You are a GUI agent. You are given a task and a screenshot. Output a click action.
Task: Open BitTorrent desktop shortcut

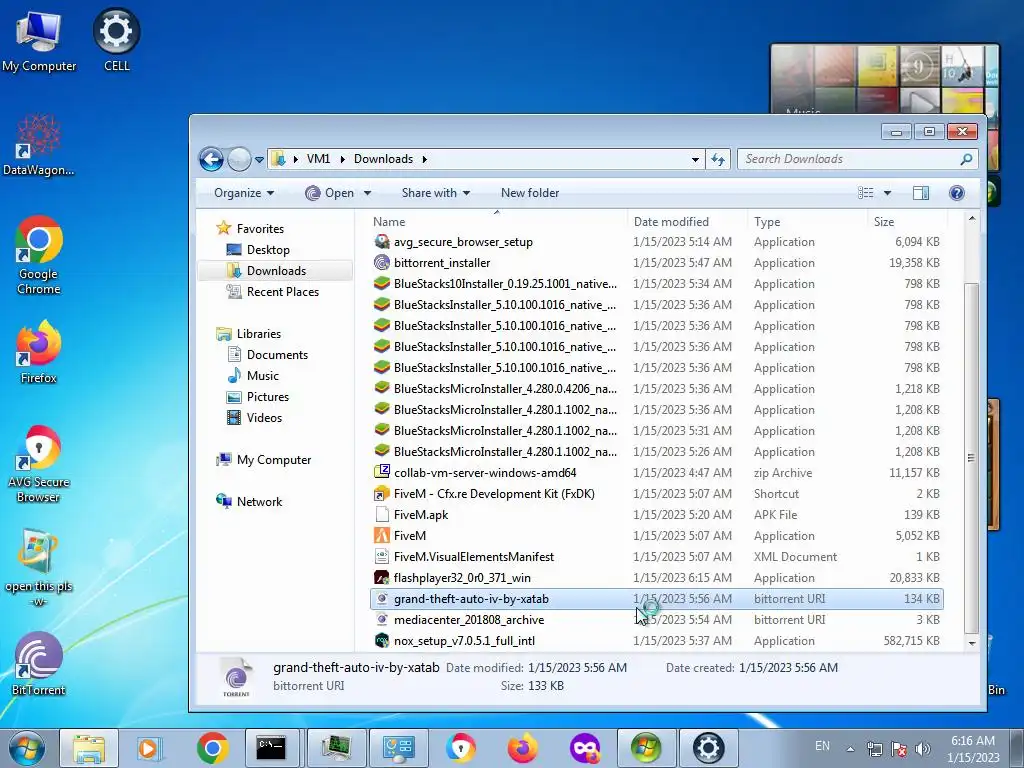pos(39,664)
